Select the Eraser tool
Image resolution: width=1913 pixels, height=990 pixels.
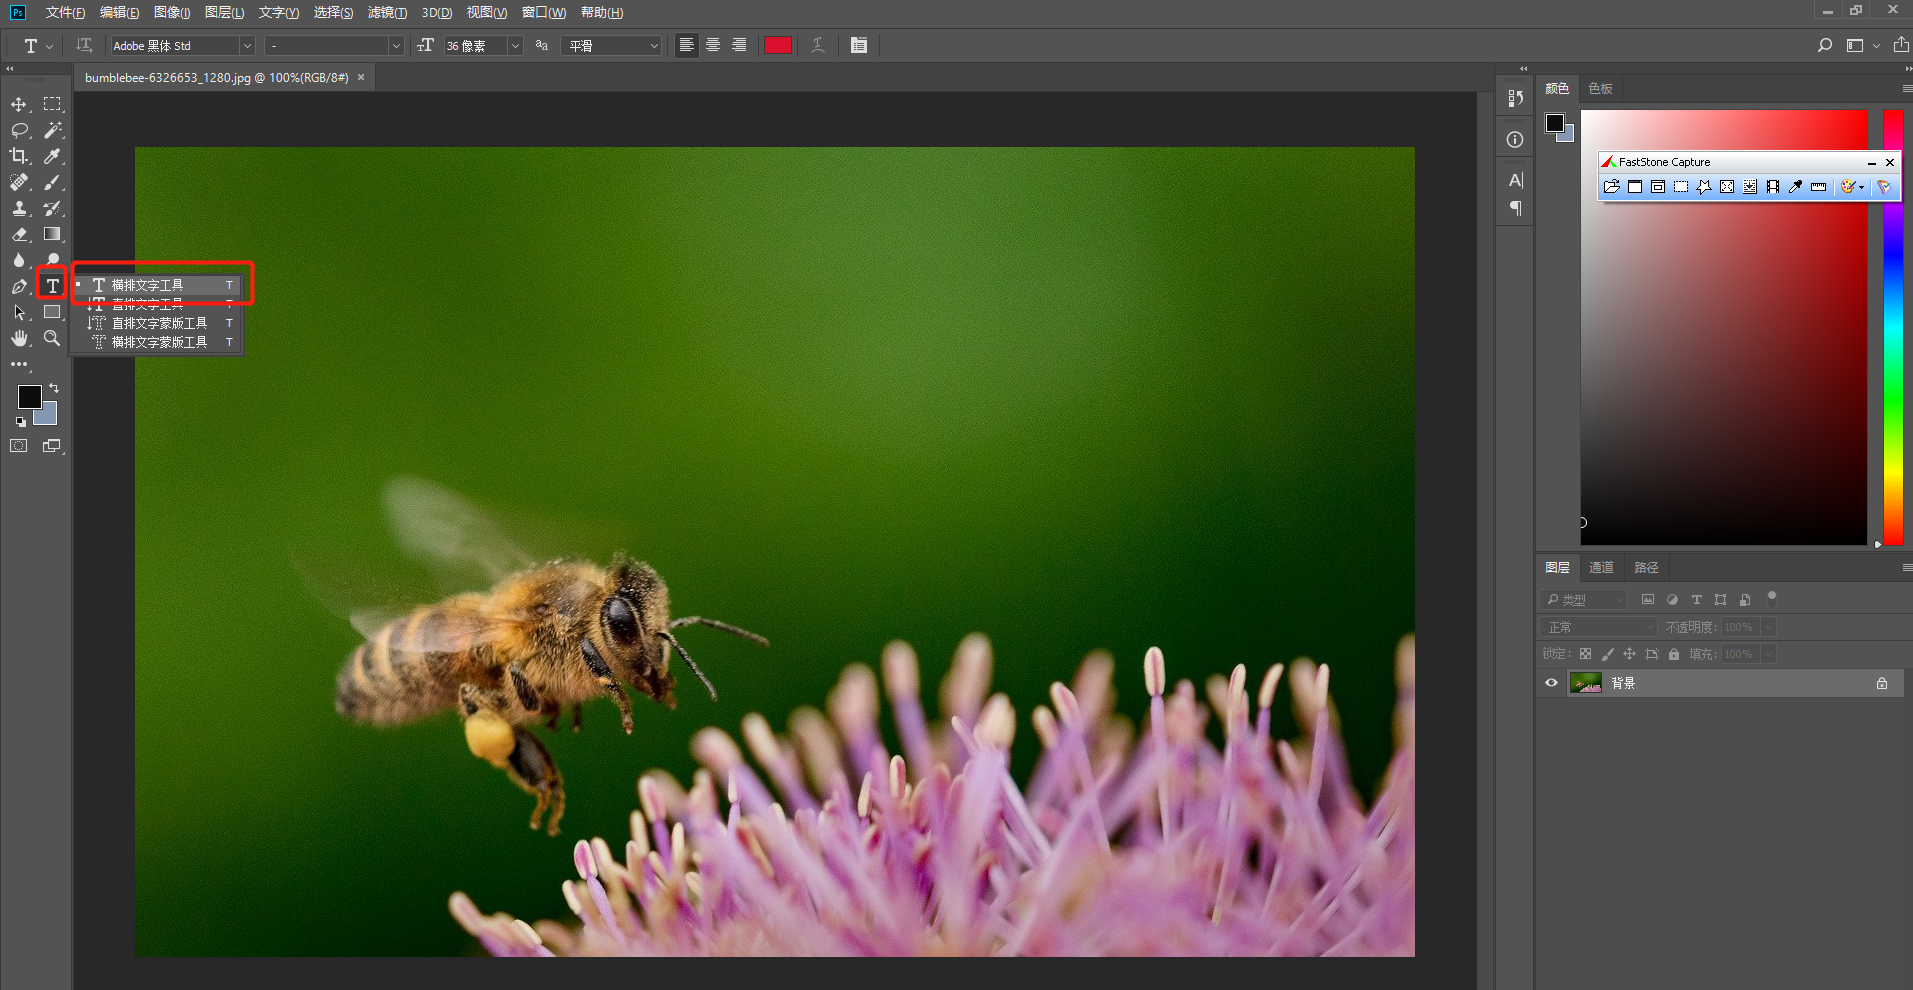19,234
